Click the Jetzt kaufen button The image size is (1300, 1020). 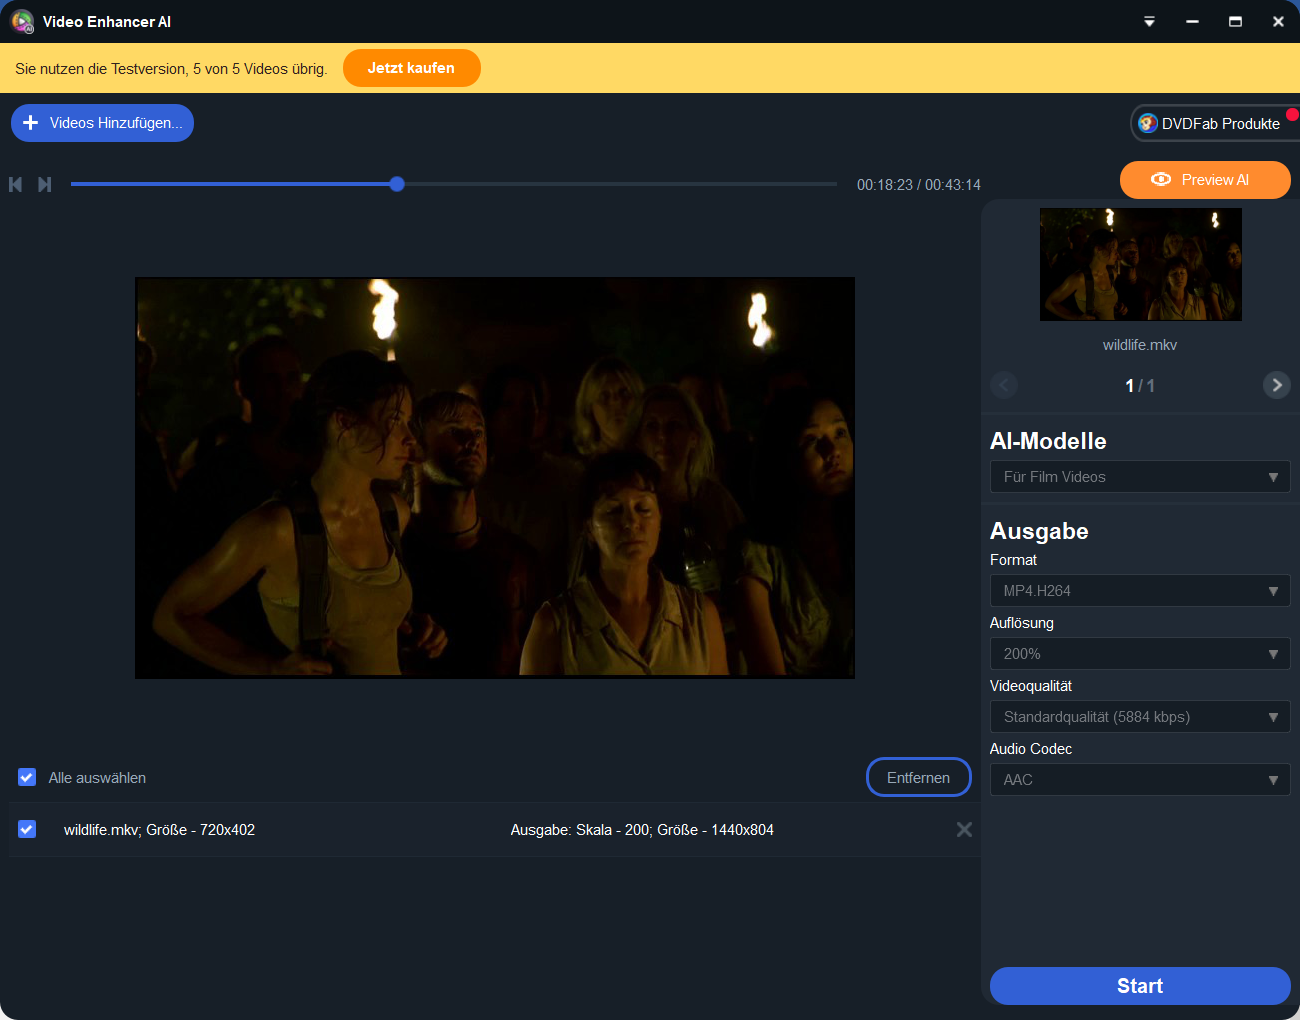(x=411, y=68)
